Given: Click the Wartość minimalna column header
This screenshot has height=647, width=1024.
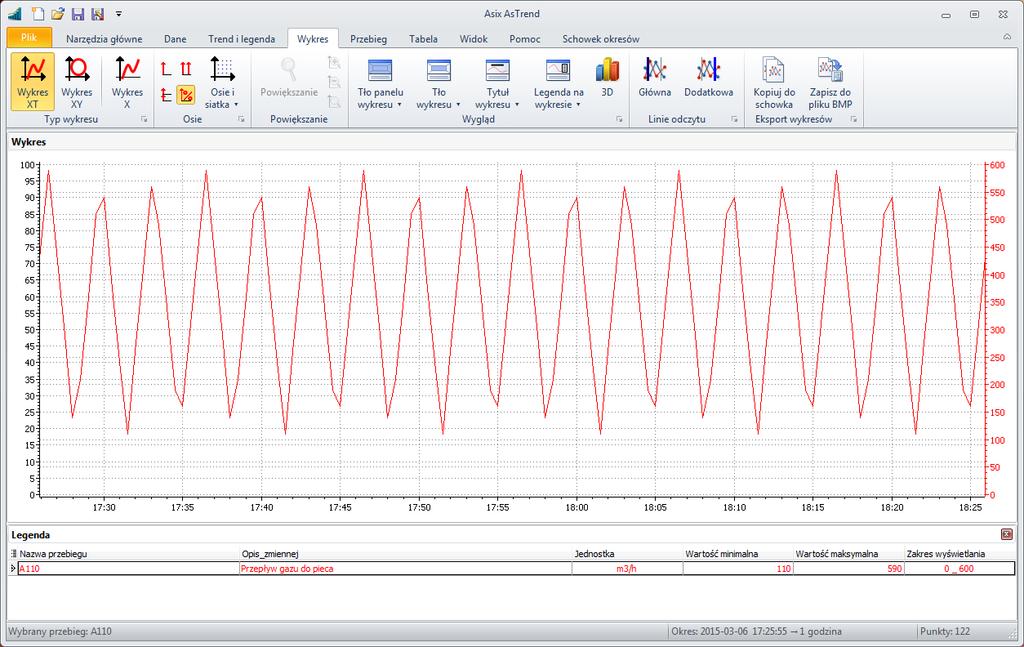Looking at the screenshot, I should click(738, 554).
